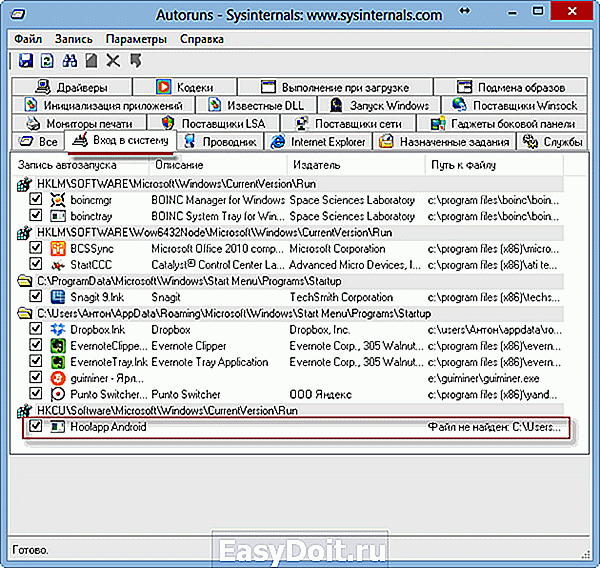Sort by Путь к файлу column header

pyautogui.click(x=494, y=165)
